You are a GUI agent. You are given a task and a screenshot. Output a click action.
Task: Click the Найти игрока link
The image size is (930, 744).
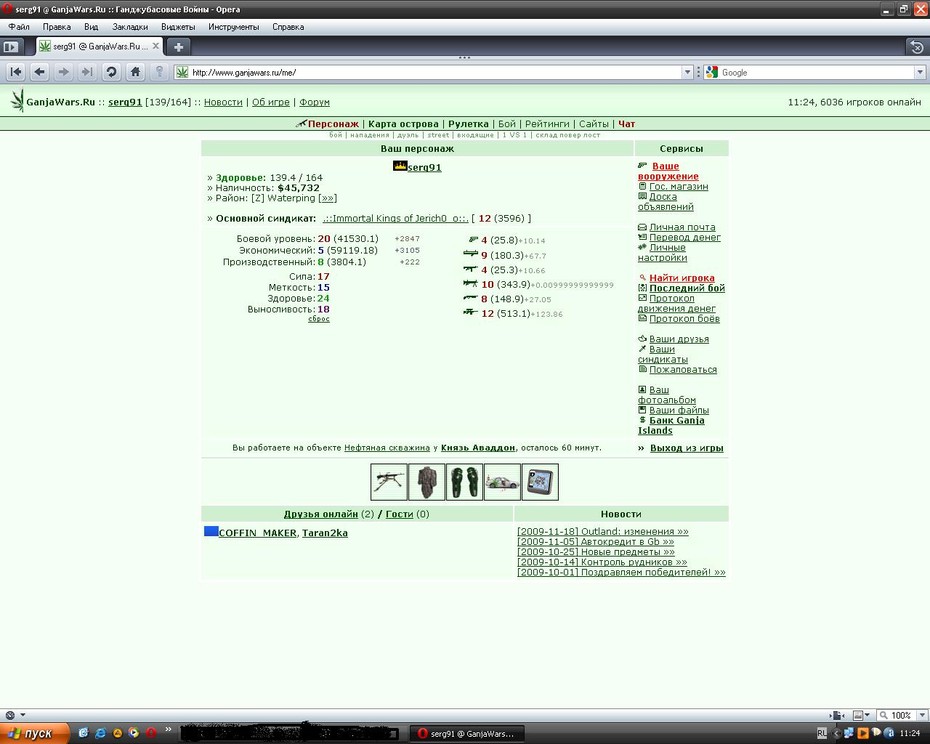tap(681, 278)
